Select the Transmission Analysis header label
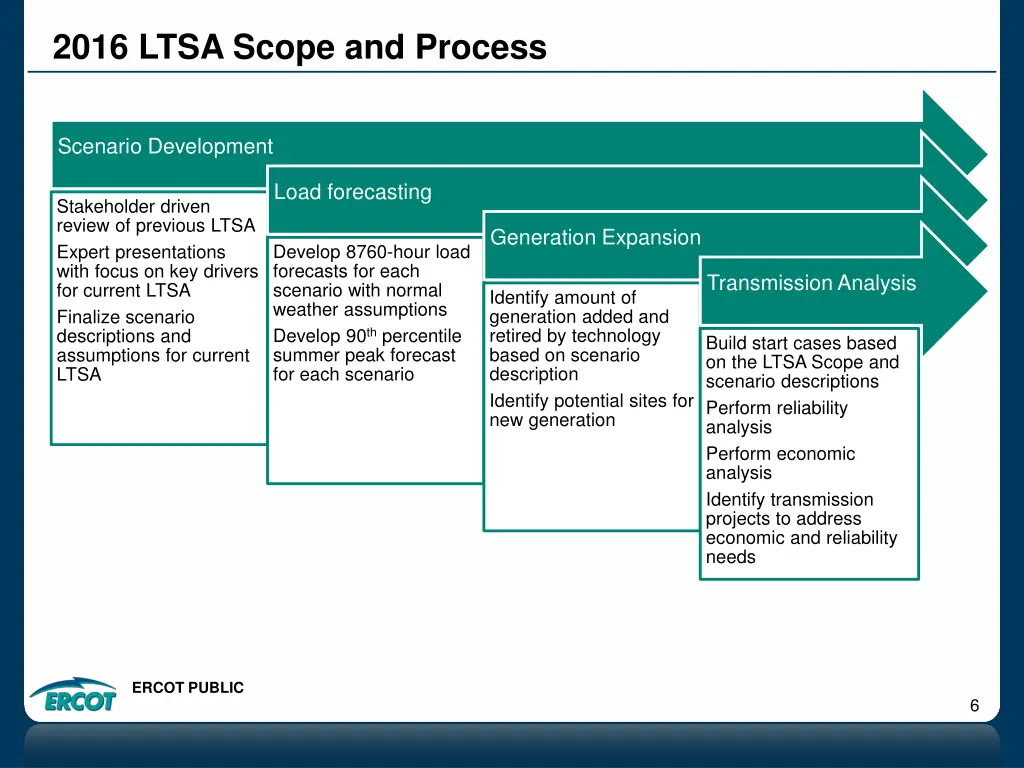Image resolution: width=1024 pixels, height=768 pixels. point(810,283)
